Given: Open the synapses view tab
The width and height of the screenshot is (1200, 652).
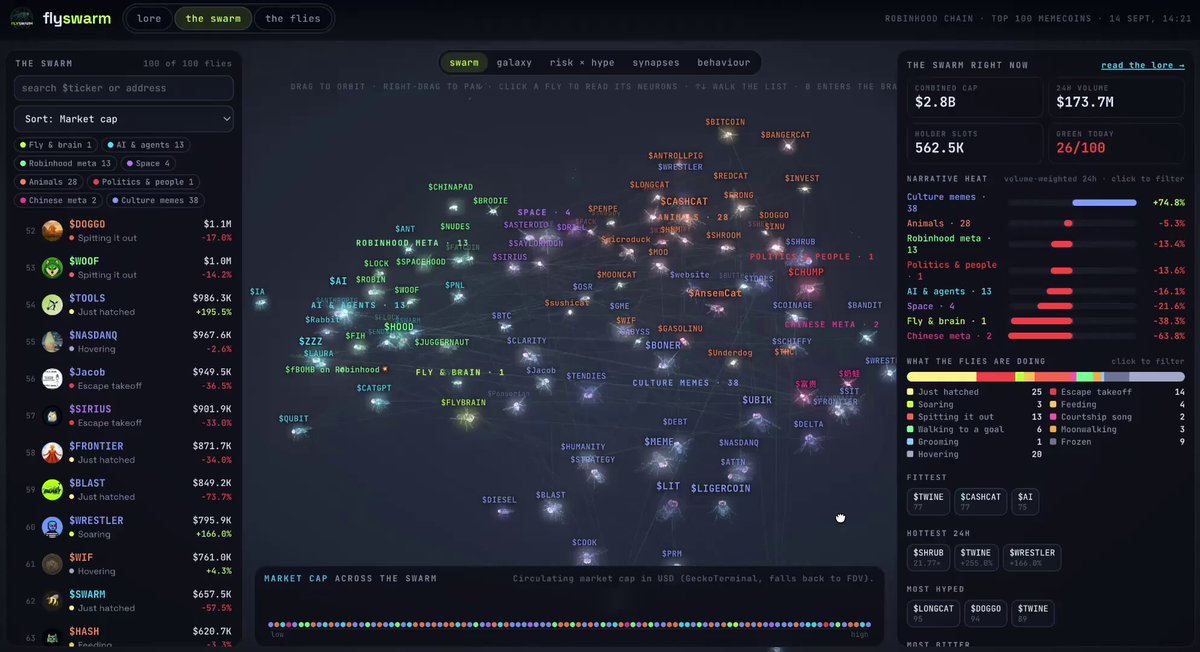Looking at the screenshot, I should coord(656,62).
